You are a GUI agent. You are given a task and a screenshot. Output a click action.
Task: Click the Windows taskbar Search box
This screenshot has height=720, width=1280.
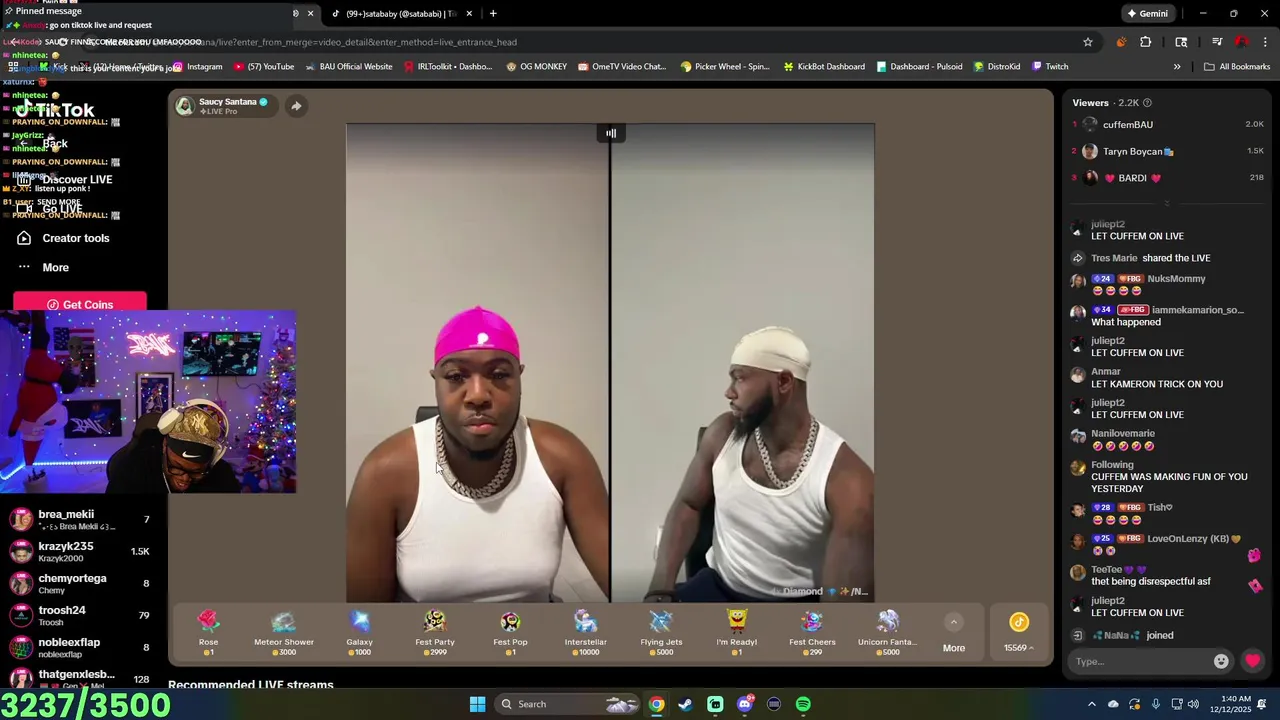(567, 704)
